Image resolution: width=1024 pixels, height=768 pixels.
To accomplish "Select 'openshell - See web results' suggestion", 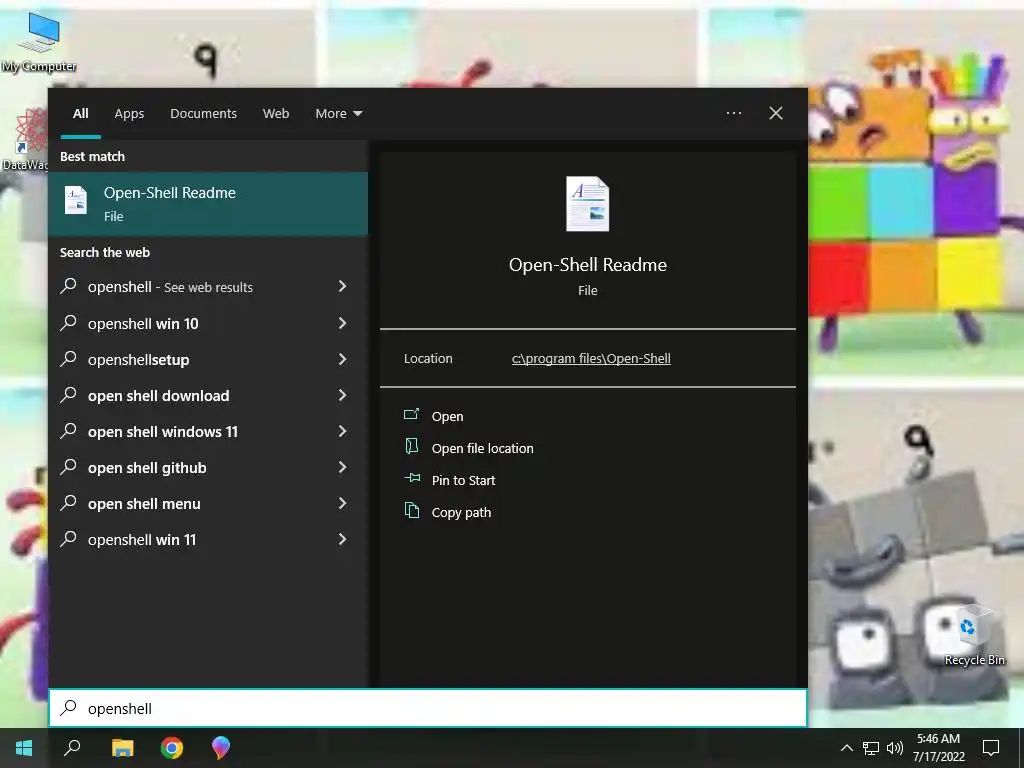I will coord(208,287).
